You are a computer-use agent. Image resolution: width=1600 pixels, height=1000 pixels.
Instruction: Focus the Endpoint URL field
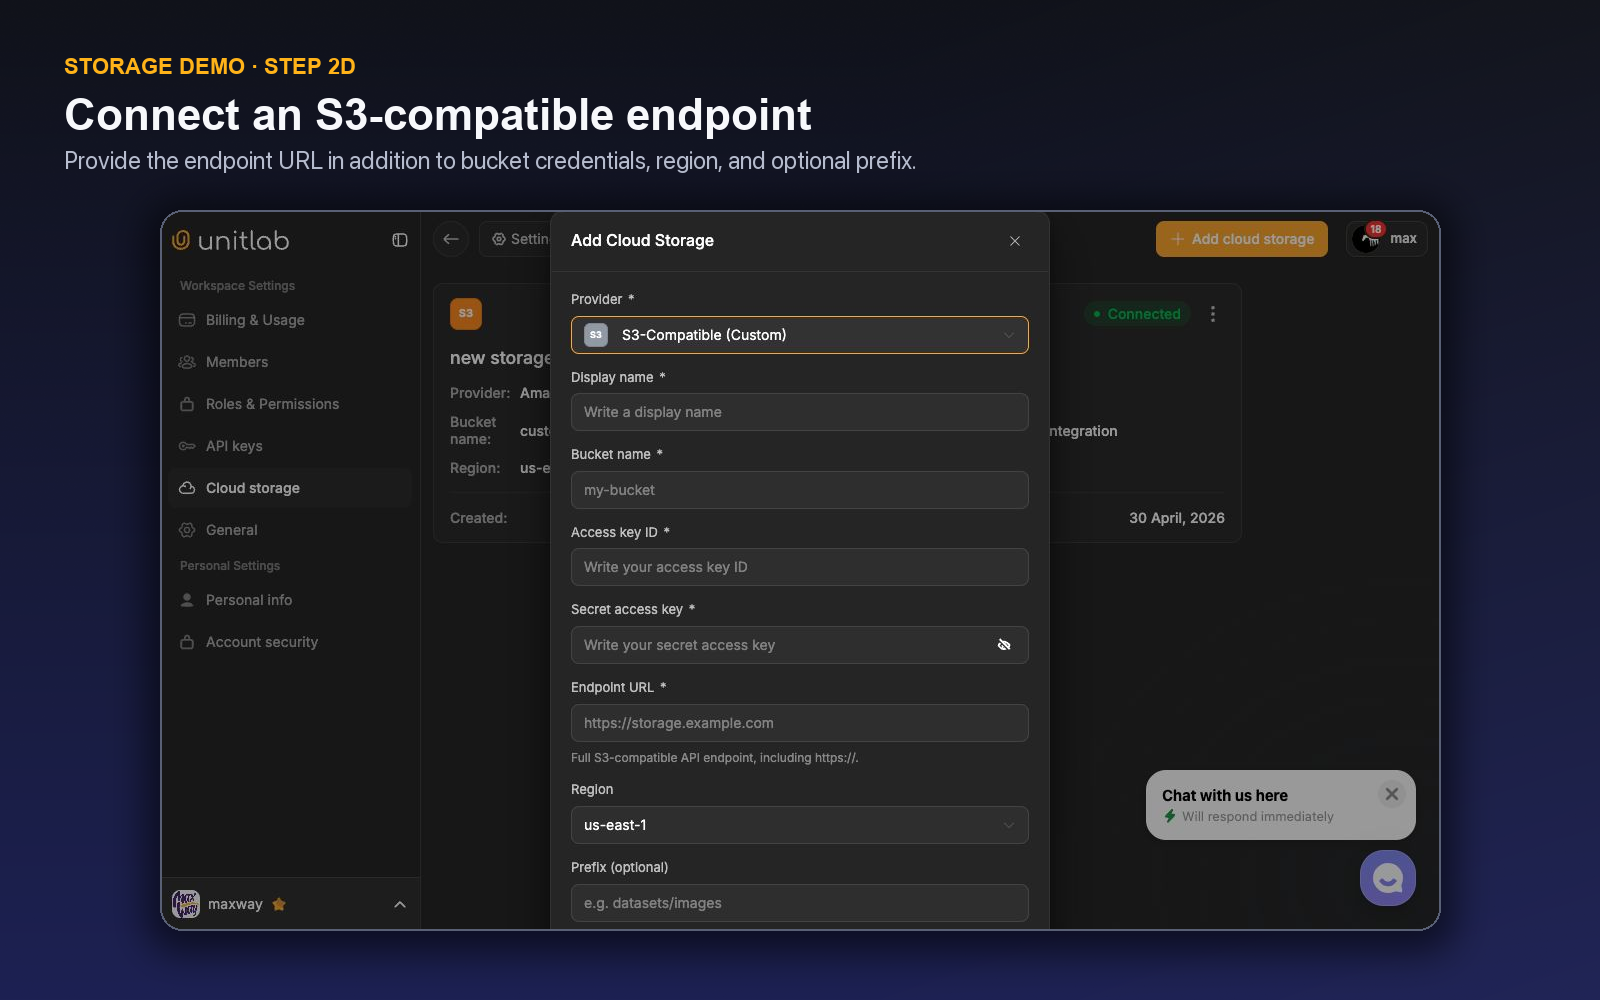[x=800, y=723]
